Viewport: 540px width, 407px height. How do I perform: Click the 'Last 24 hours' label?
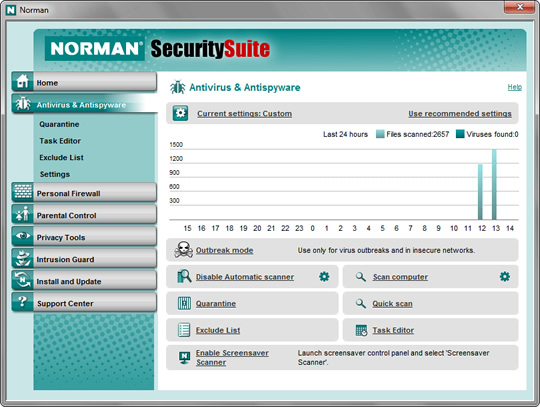(x=345, y=134)
